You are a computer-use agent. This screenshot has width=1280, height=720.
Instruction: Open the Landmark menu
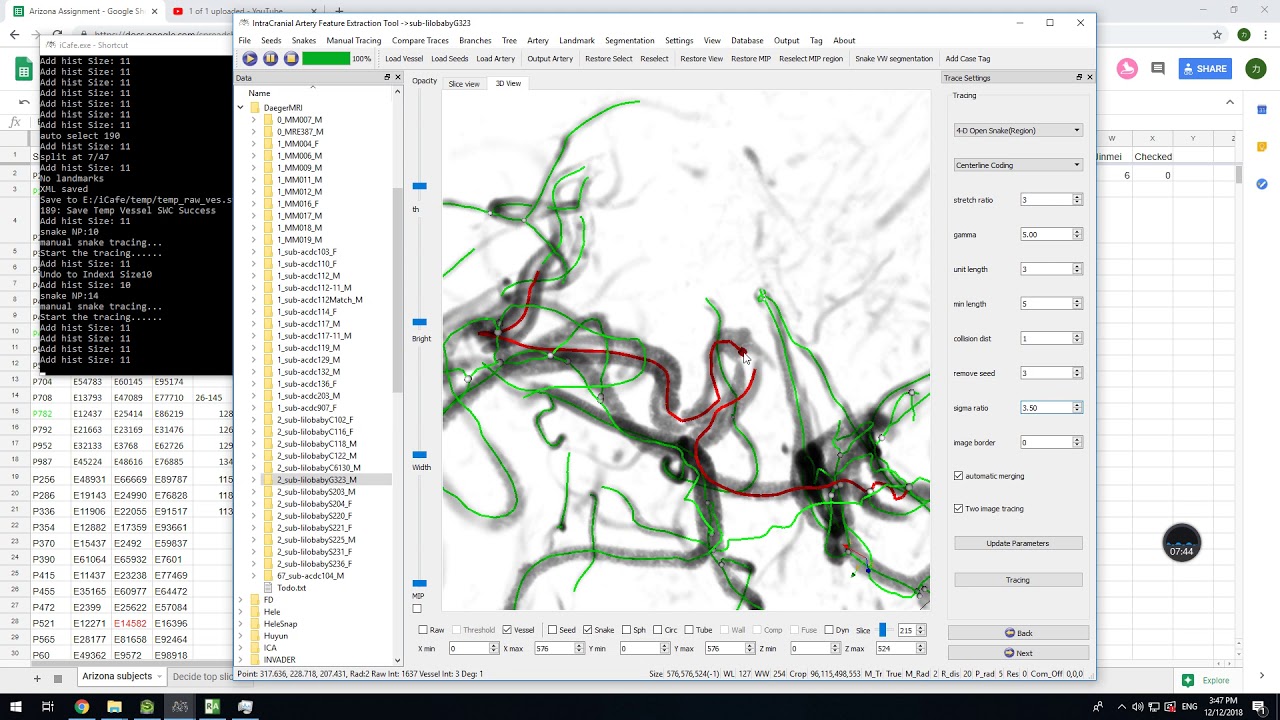coord(577,41)
